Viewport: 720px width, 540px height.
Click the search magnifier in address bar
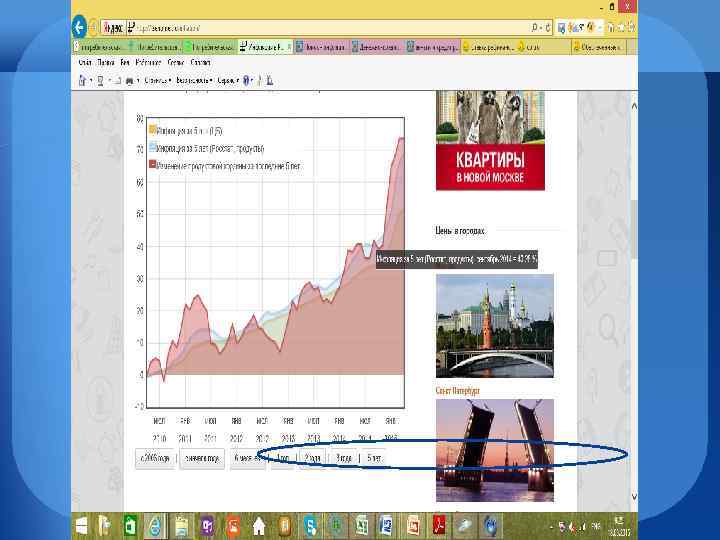point(535,28)
